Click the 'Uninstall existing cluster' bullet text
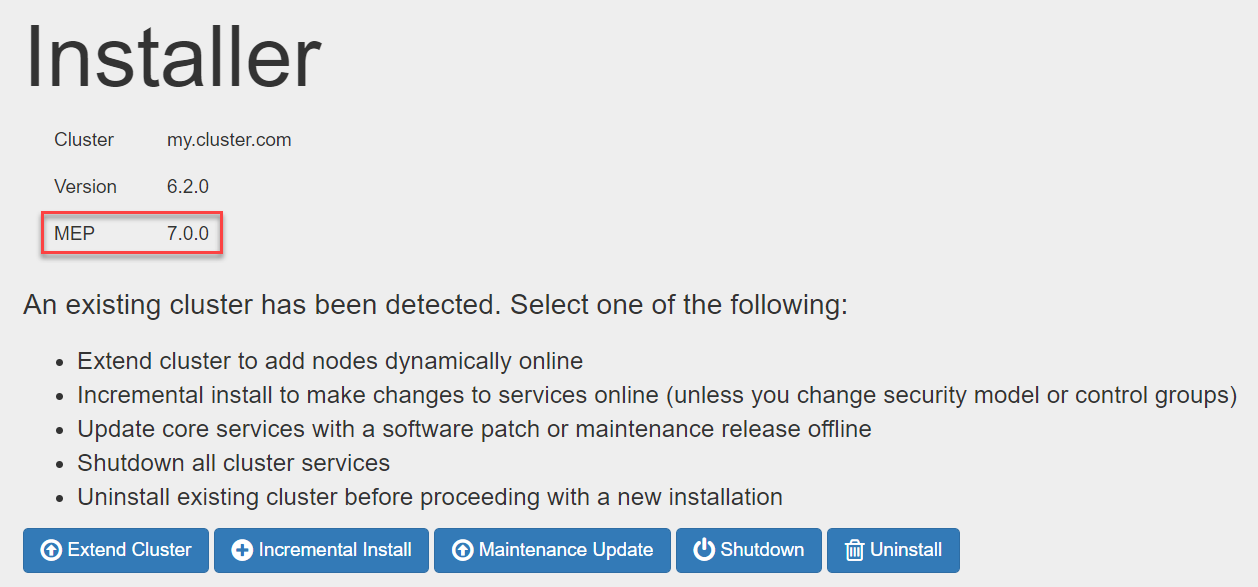The width and height of the screenshot is (1258, 587). [x=430, y=497]
